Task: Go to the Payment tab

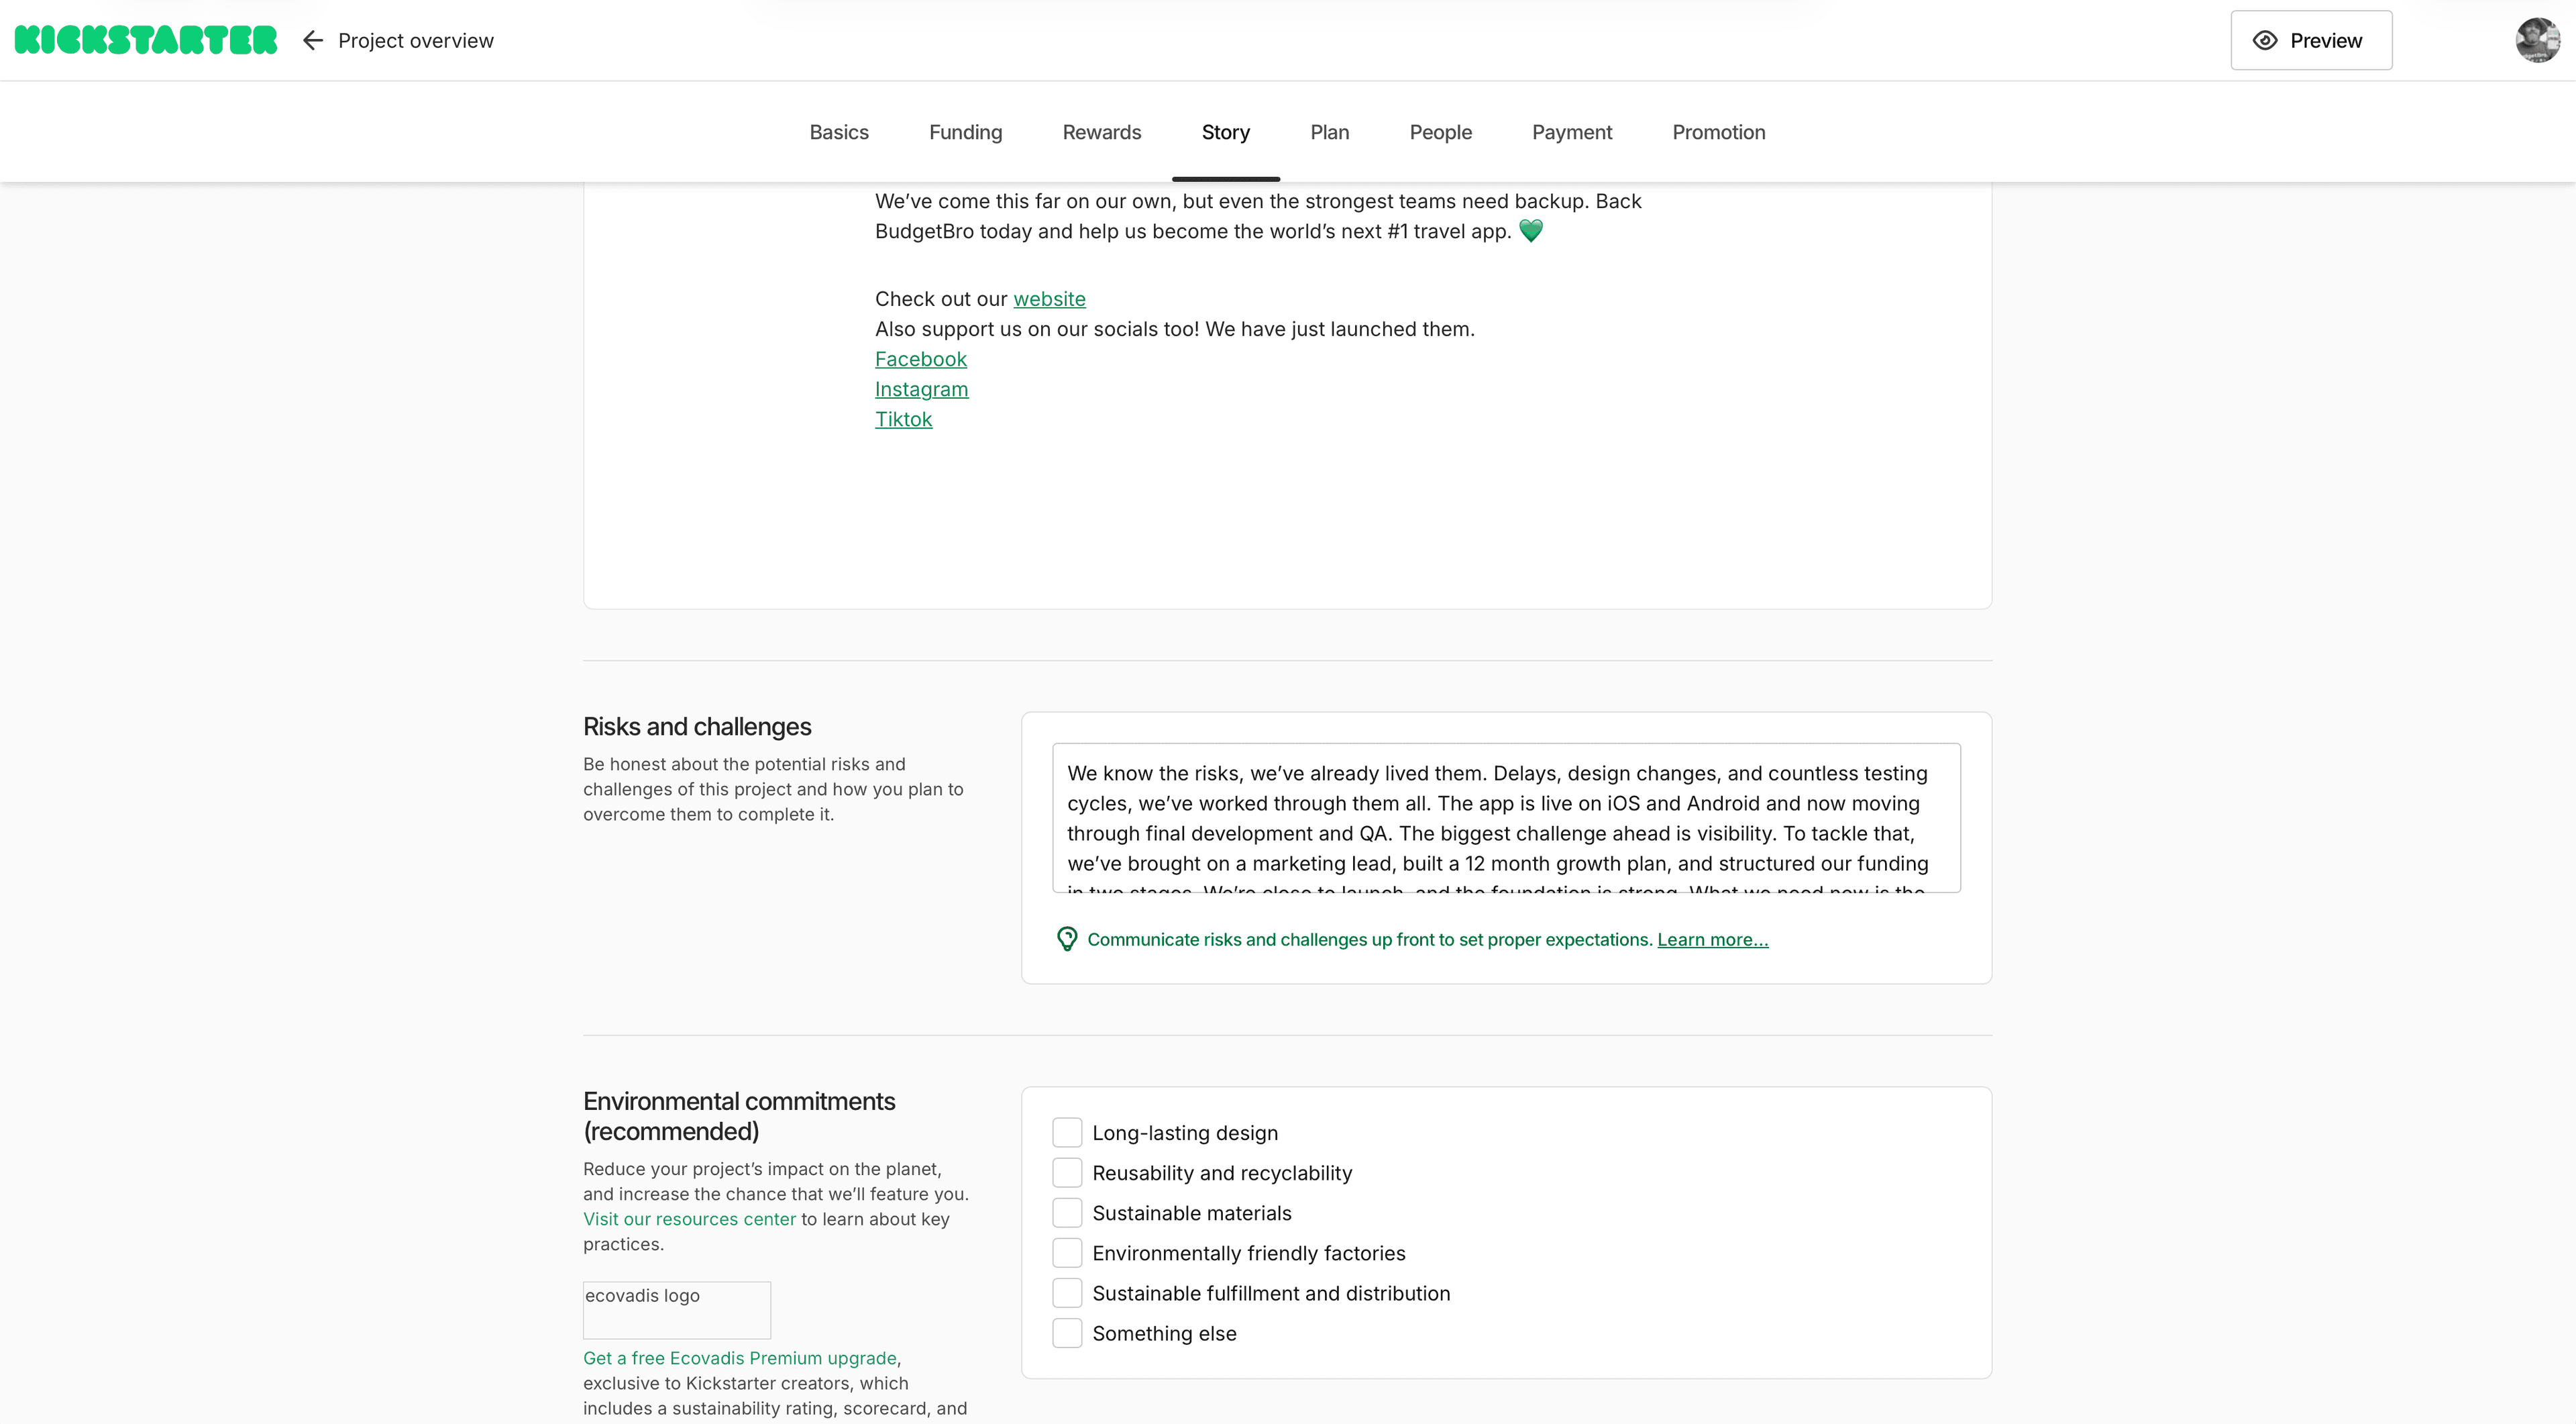Action: (x=1571, y=132)
